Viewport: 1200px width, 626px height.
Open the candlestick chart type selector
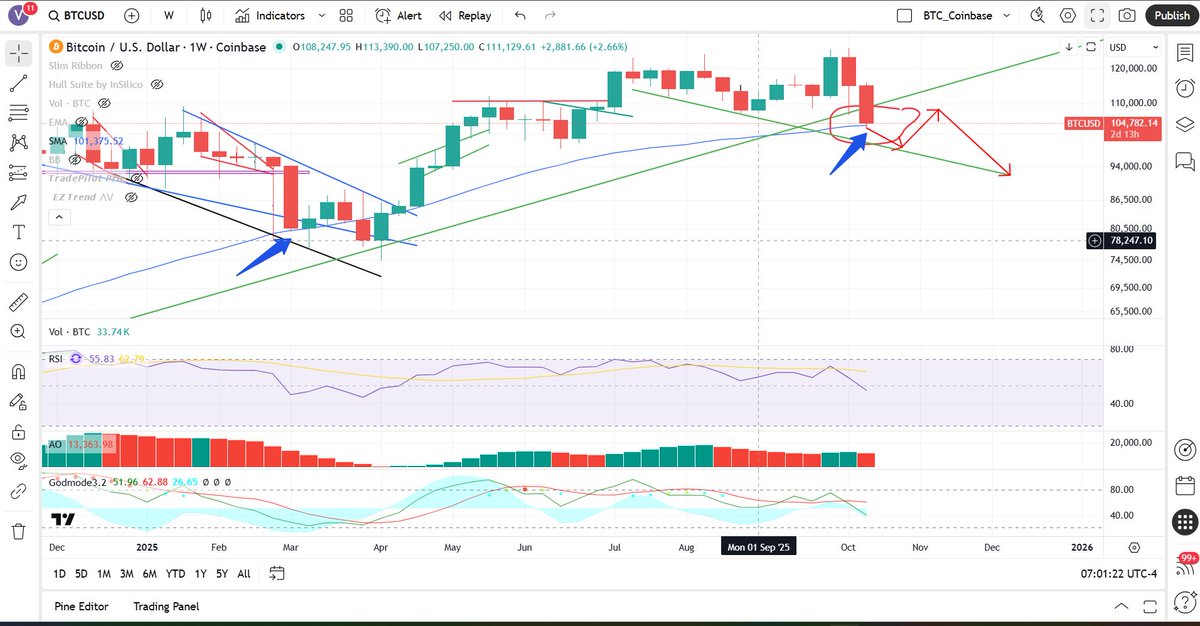206,16
